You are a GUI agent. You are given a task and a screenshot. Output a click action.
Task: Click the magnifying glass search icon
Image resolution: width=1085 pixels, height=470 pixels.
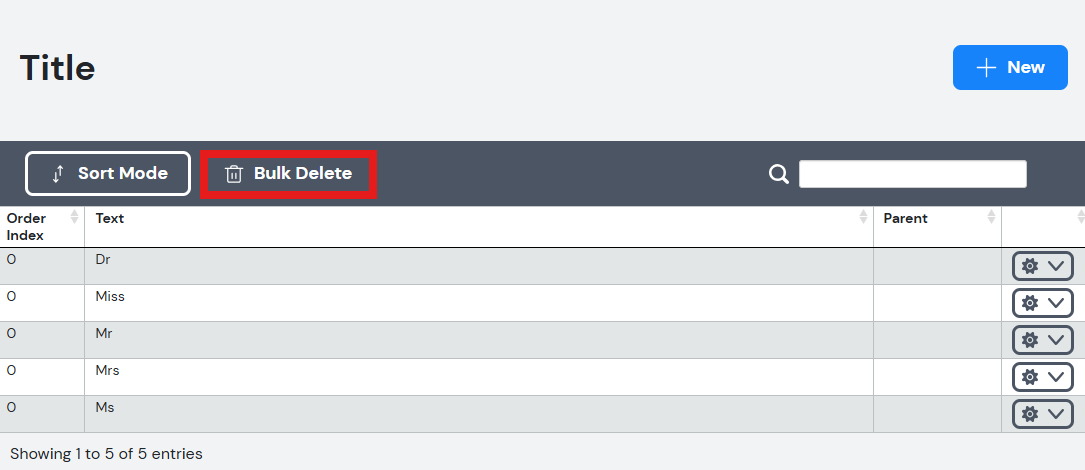click(778, 174)
